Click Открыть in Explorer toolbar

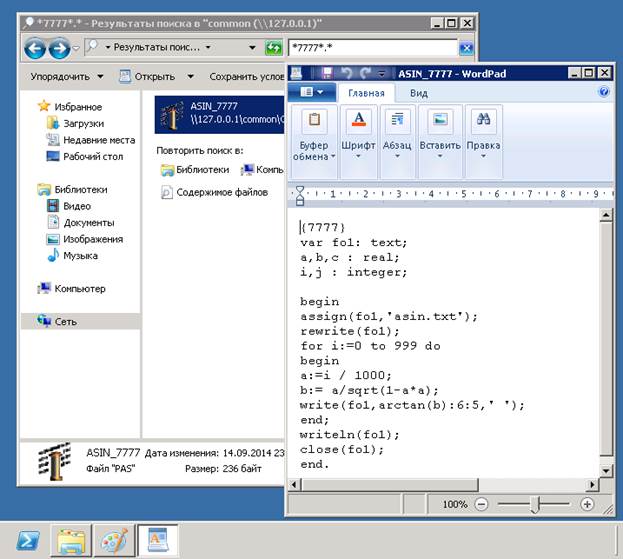(147, 76)
